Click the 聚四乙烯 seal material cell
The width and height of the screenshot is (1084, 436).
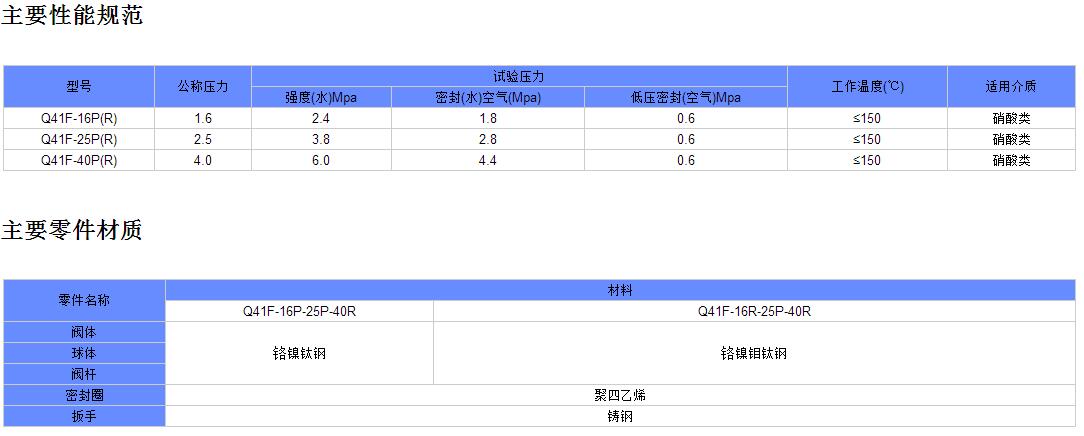620,395
